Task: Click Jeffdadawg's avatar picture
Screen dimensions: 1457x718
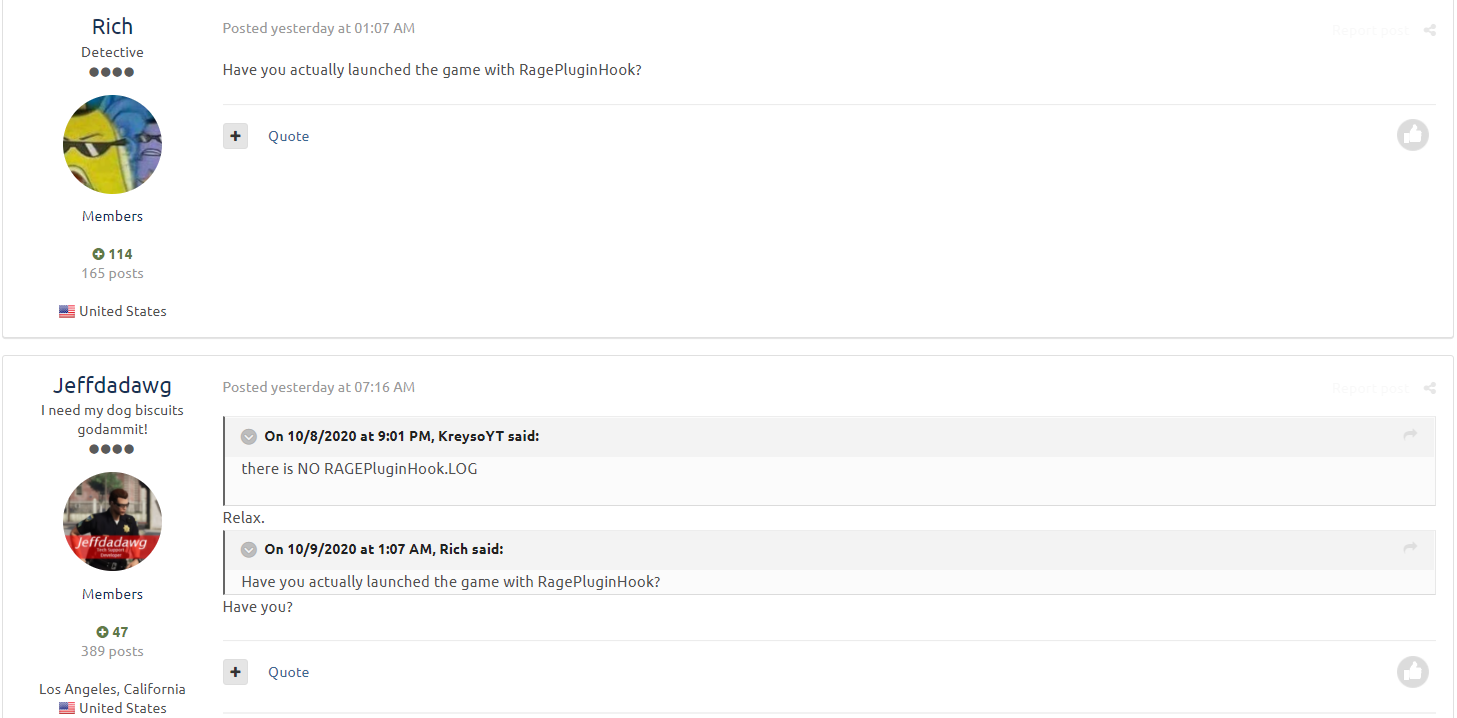Action: [x=112, y=522]
